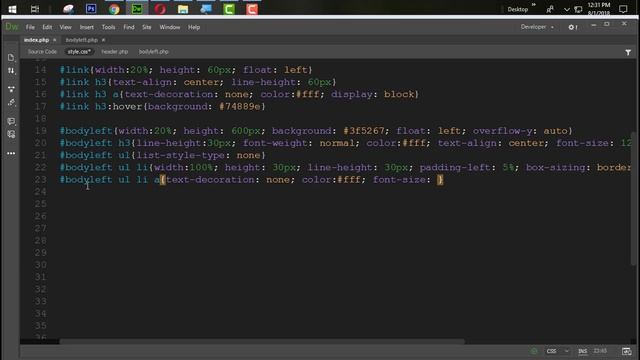
Task: Switch to Google Chrome in the taskbar
Action: (114, 9)
